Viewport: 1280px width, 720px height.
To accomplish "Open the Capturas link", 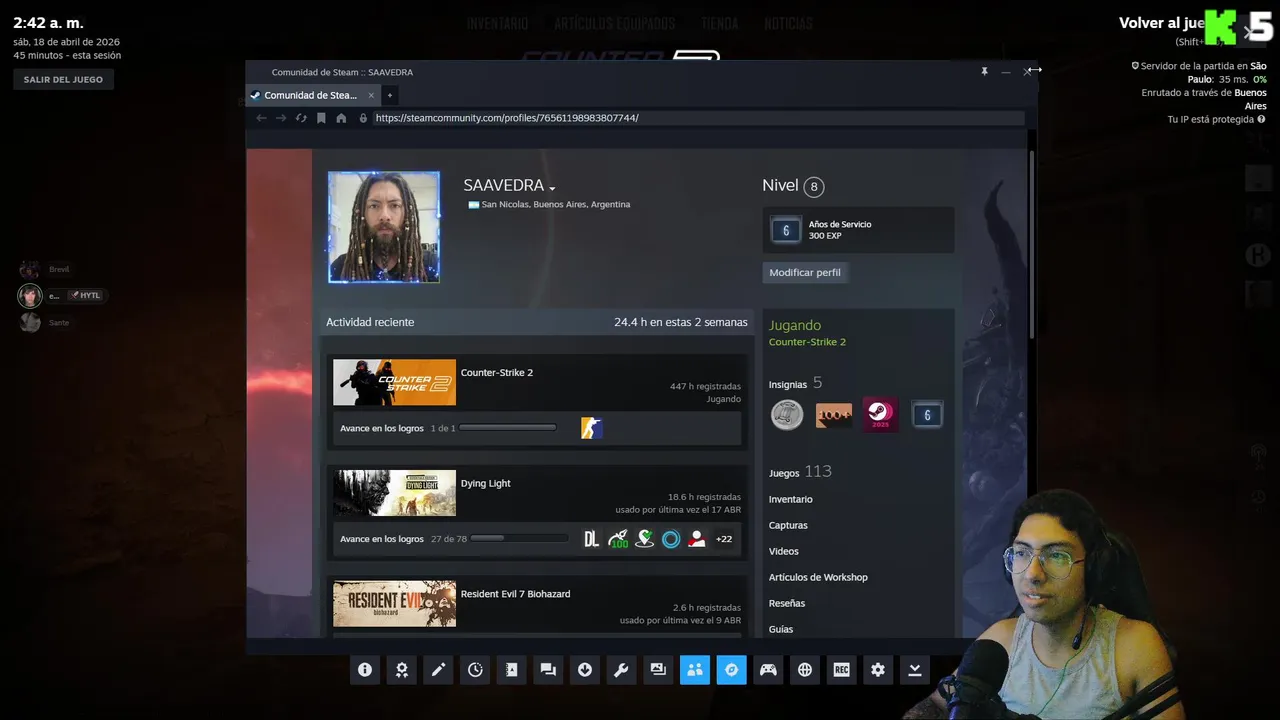I will (x=788, y=525).
